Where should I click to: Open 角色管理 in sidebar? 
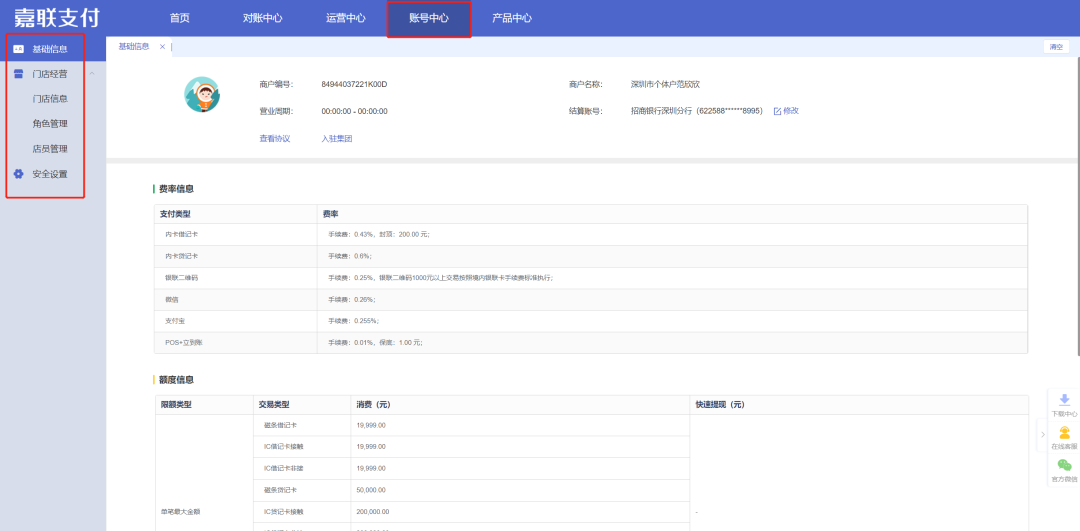(50, 124)
